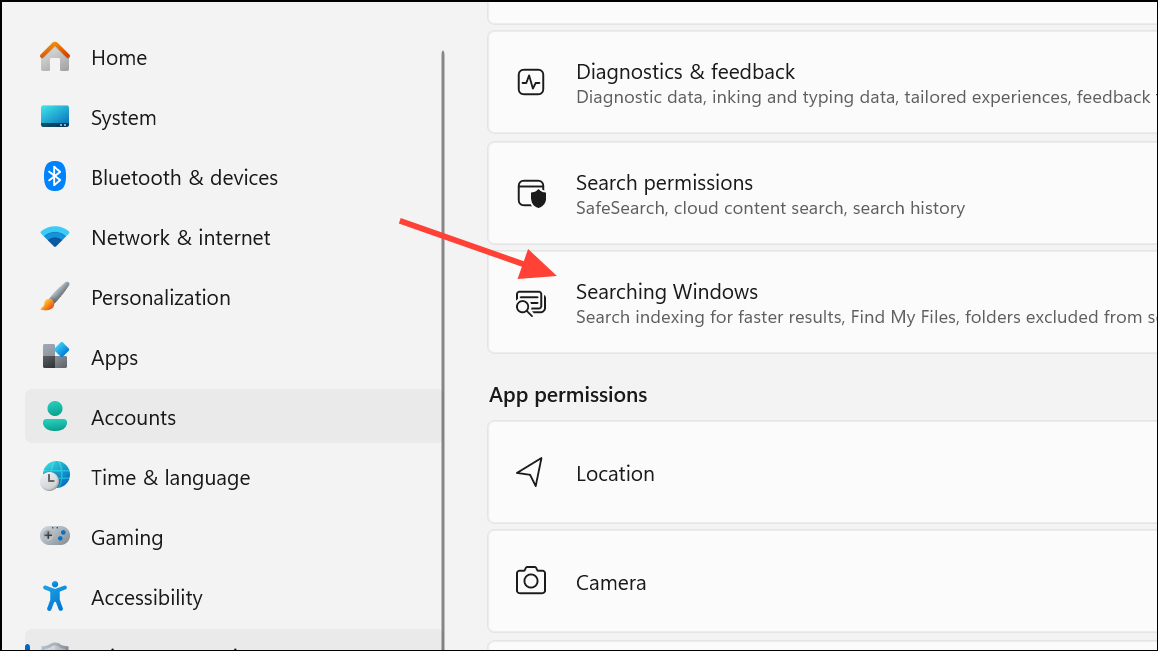Click the Search permissions shield icon
This screenshot has height=651, width=1158.
pyautogui.click(x=531, y=194)
